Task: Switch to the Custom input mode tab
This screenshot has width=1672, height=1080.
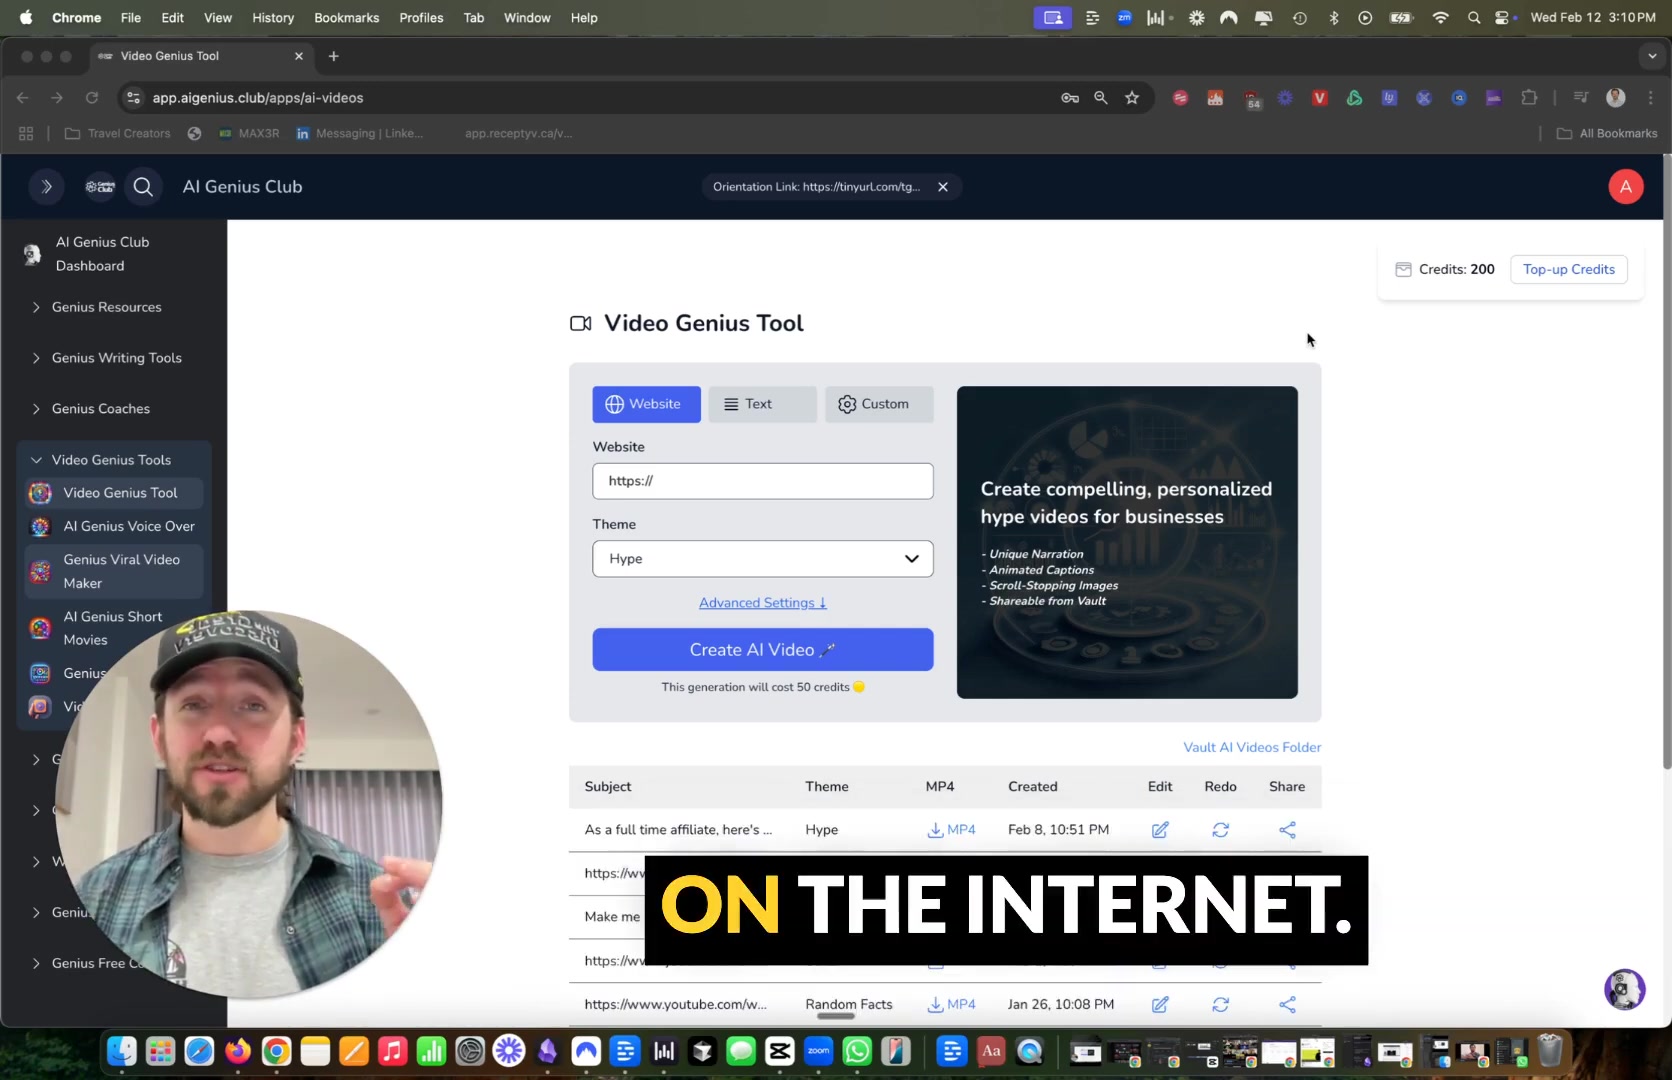Action: coord(879,404)
